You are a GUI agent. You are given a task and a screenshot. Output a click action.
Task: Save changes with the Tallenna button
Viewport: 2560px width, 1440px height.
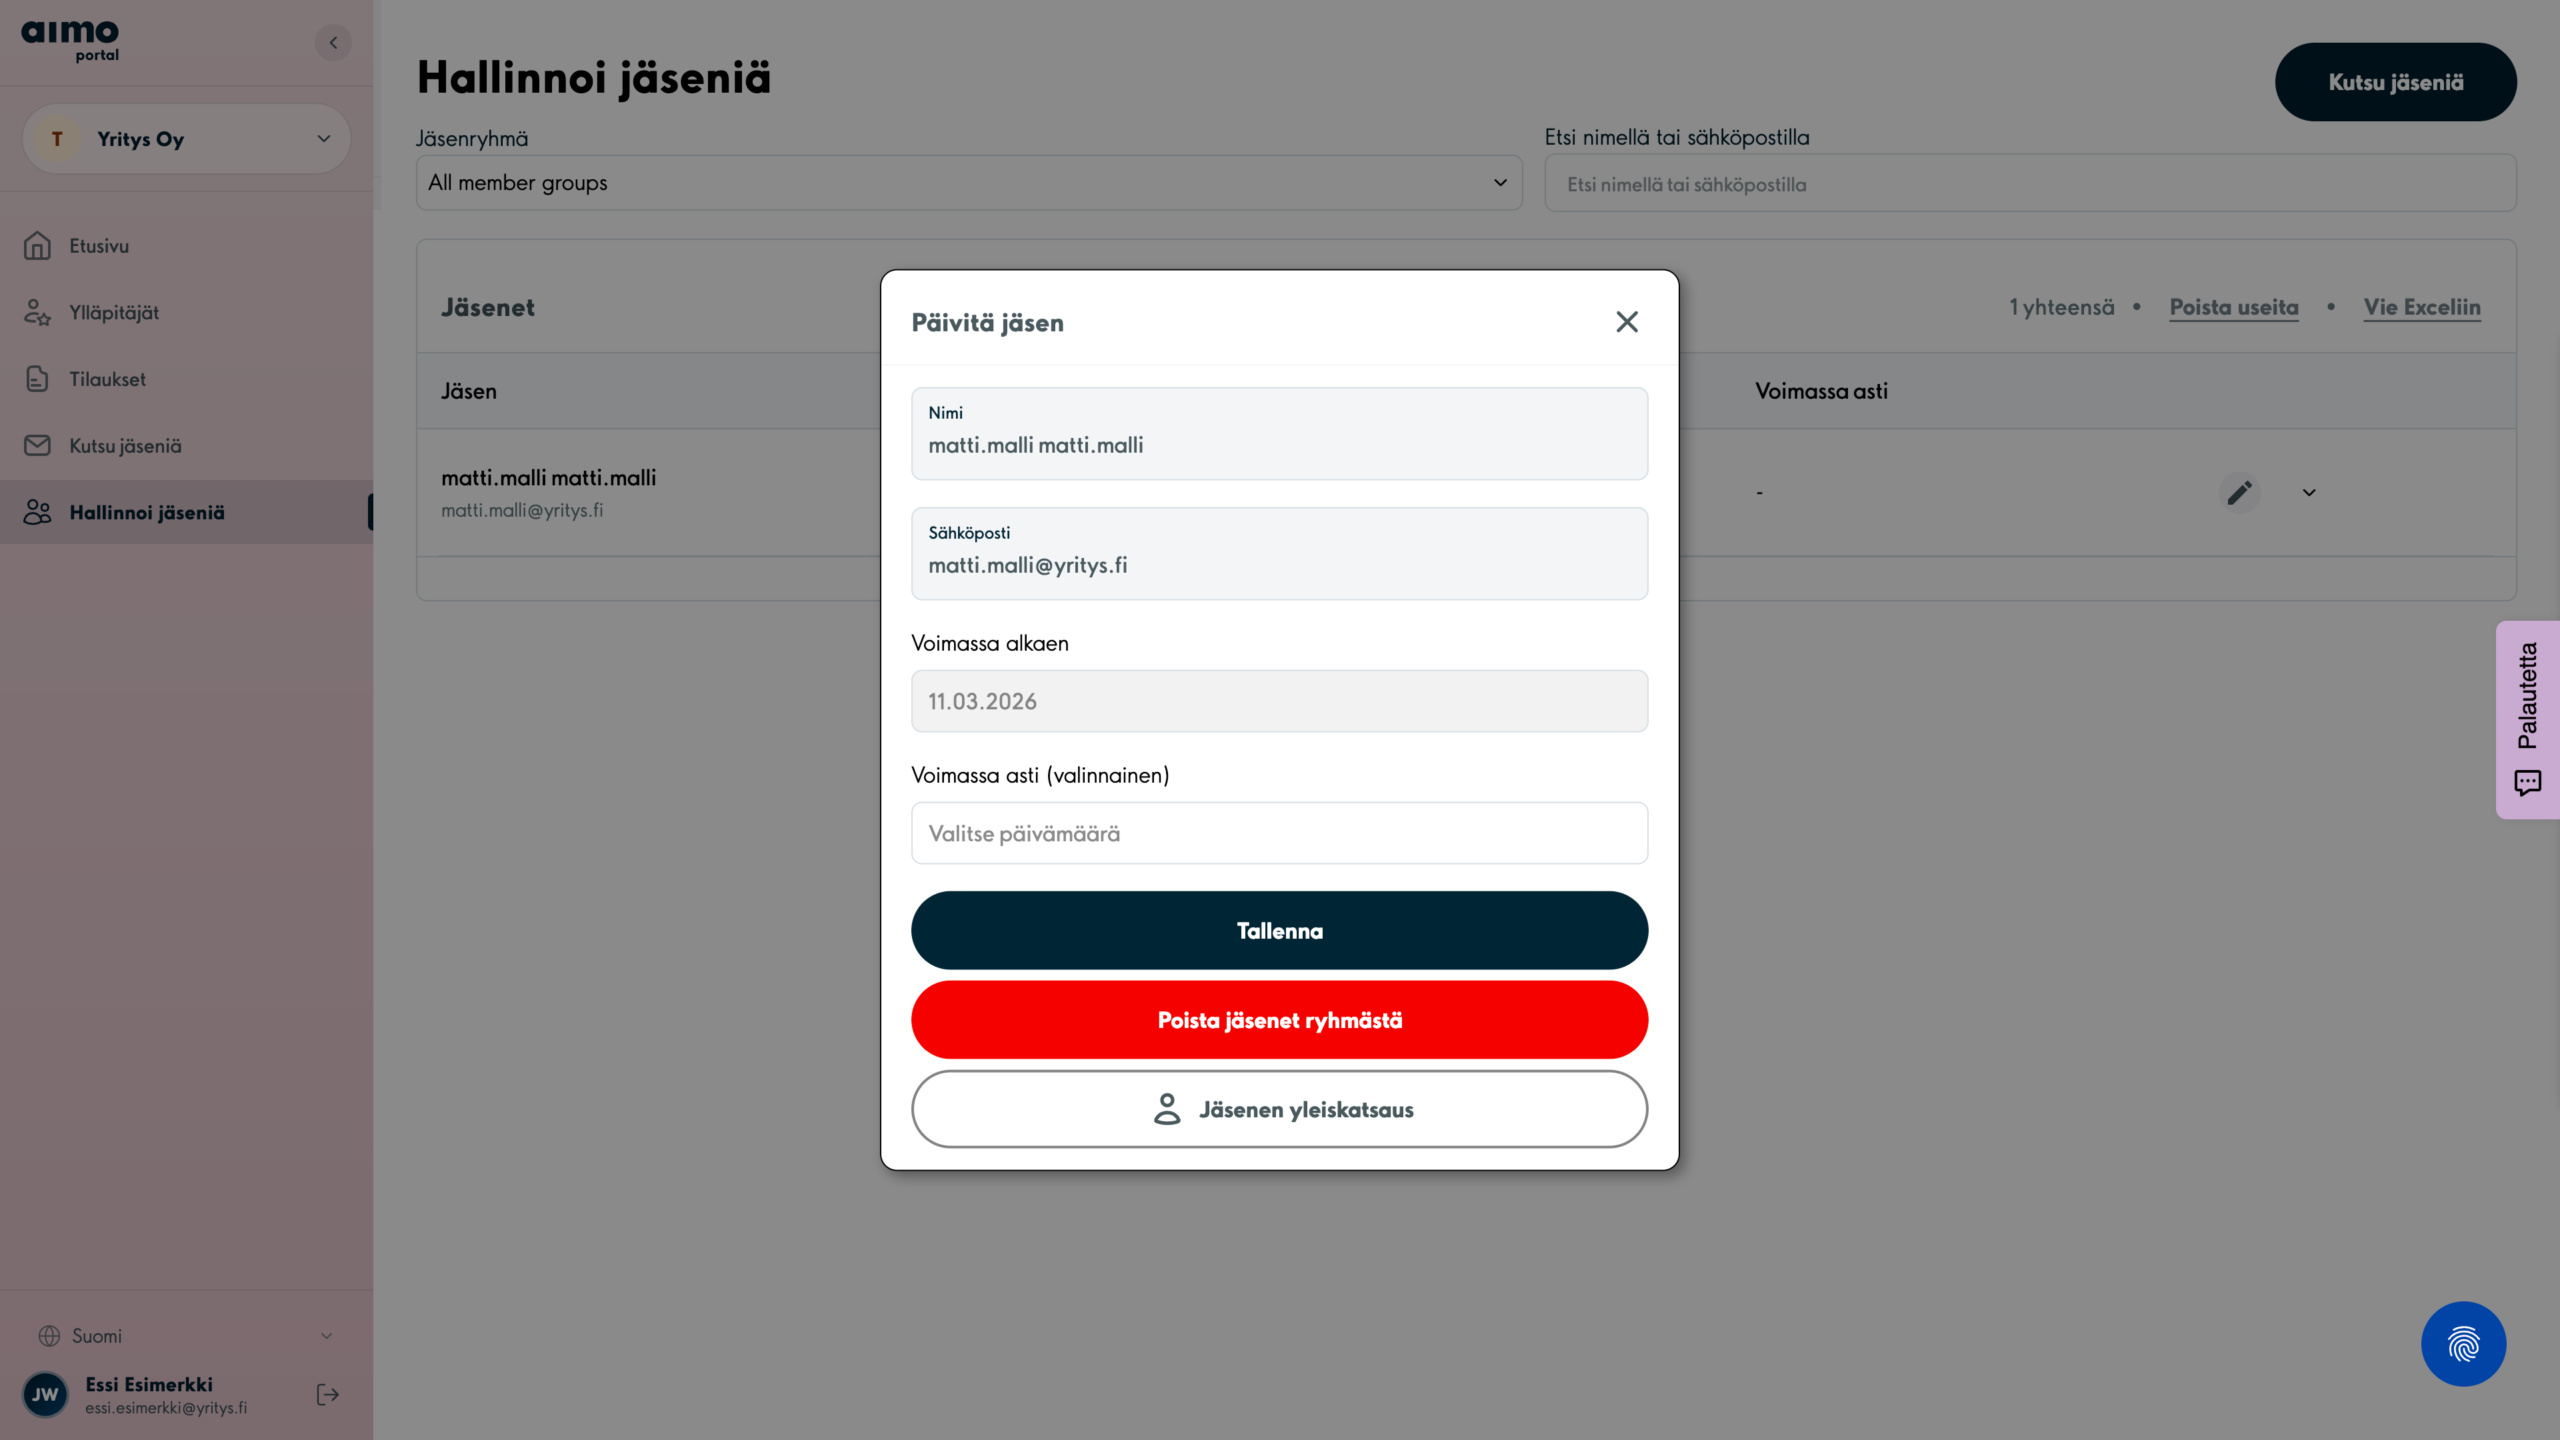1279,931
